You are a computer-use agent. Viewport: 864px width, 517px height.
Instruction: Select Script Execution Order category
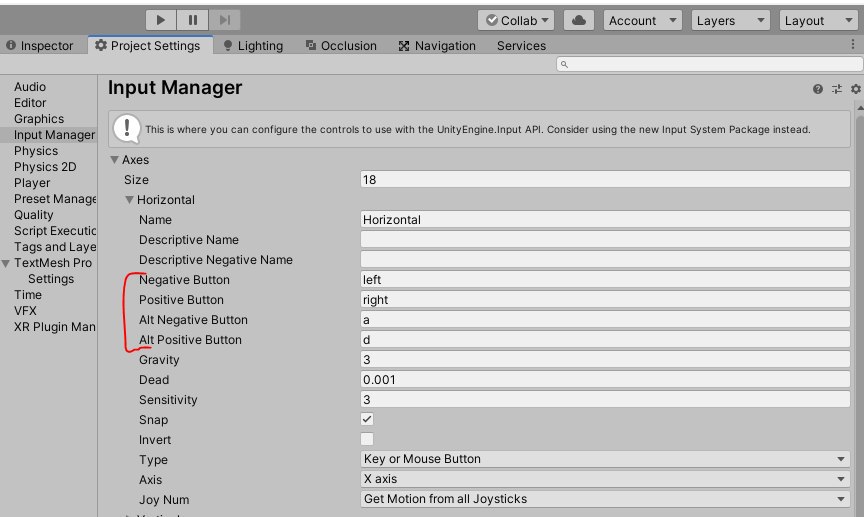pos(55,231)
